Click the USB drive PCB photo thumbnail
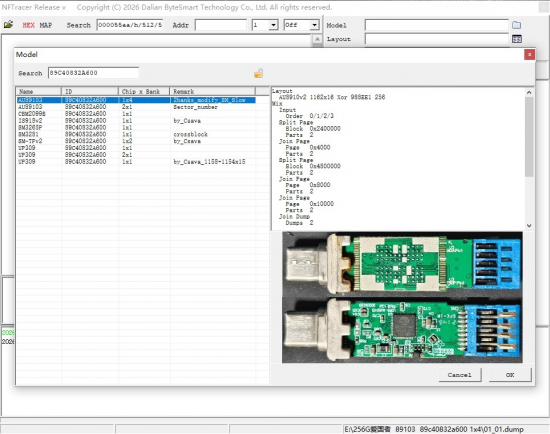 point(402,297)
